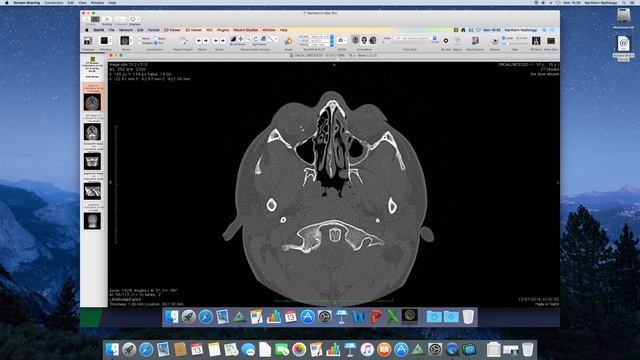Open the Report/Plugins toolbar icon
The height and width of the screenshot is (360, 640).
tap(184, 41)
